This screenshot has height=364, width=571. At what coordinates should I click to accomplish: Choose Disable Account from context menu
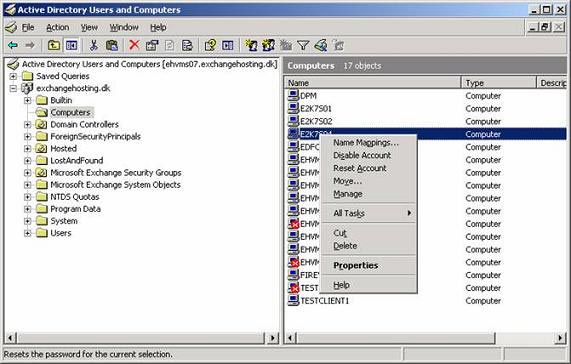pyautogui.click(x=369, y=155)
